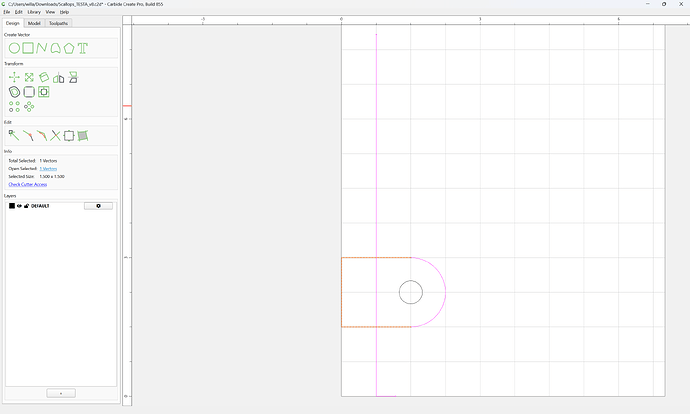Viewport: 690px width, 414px height.
Task: Toggle lock on DEFAULT layer
Action: 26,206
